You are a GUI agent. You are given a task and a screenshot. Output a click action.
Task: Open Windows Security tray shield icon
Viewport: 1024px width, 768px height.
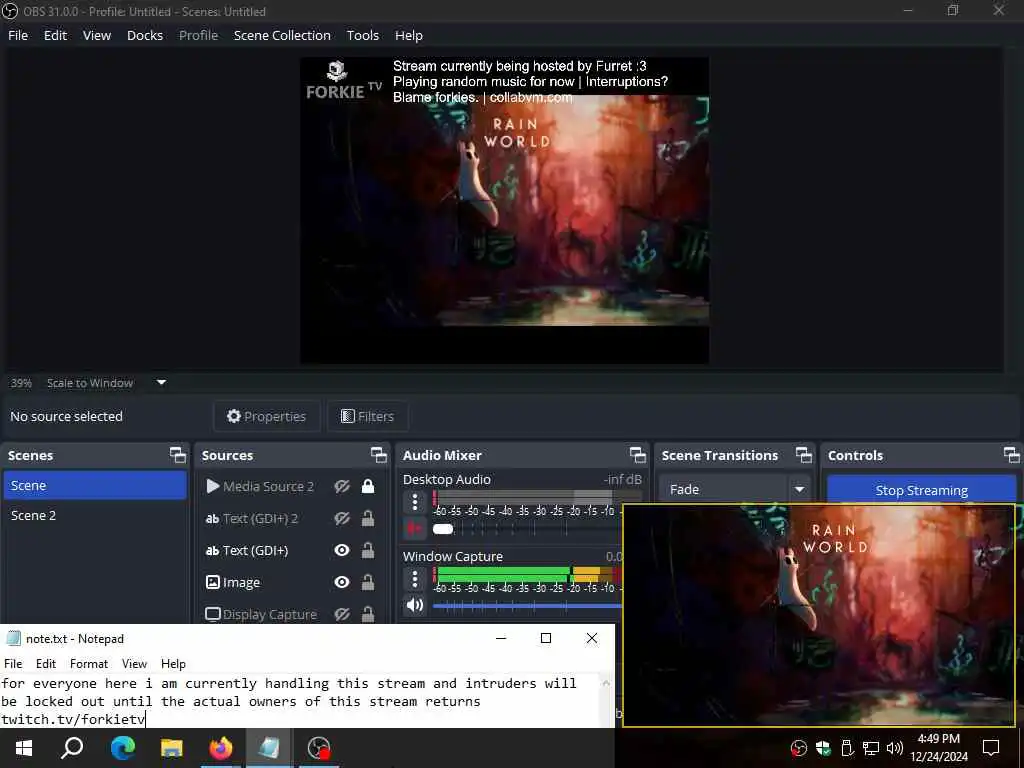pyautogui.click(x=823, y=748)
